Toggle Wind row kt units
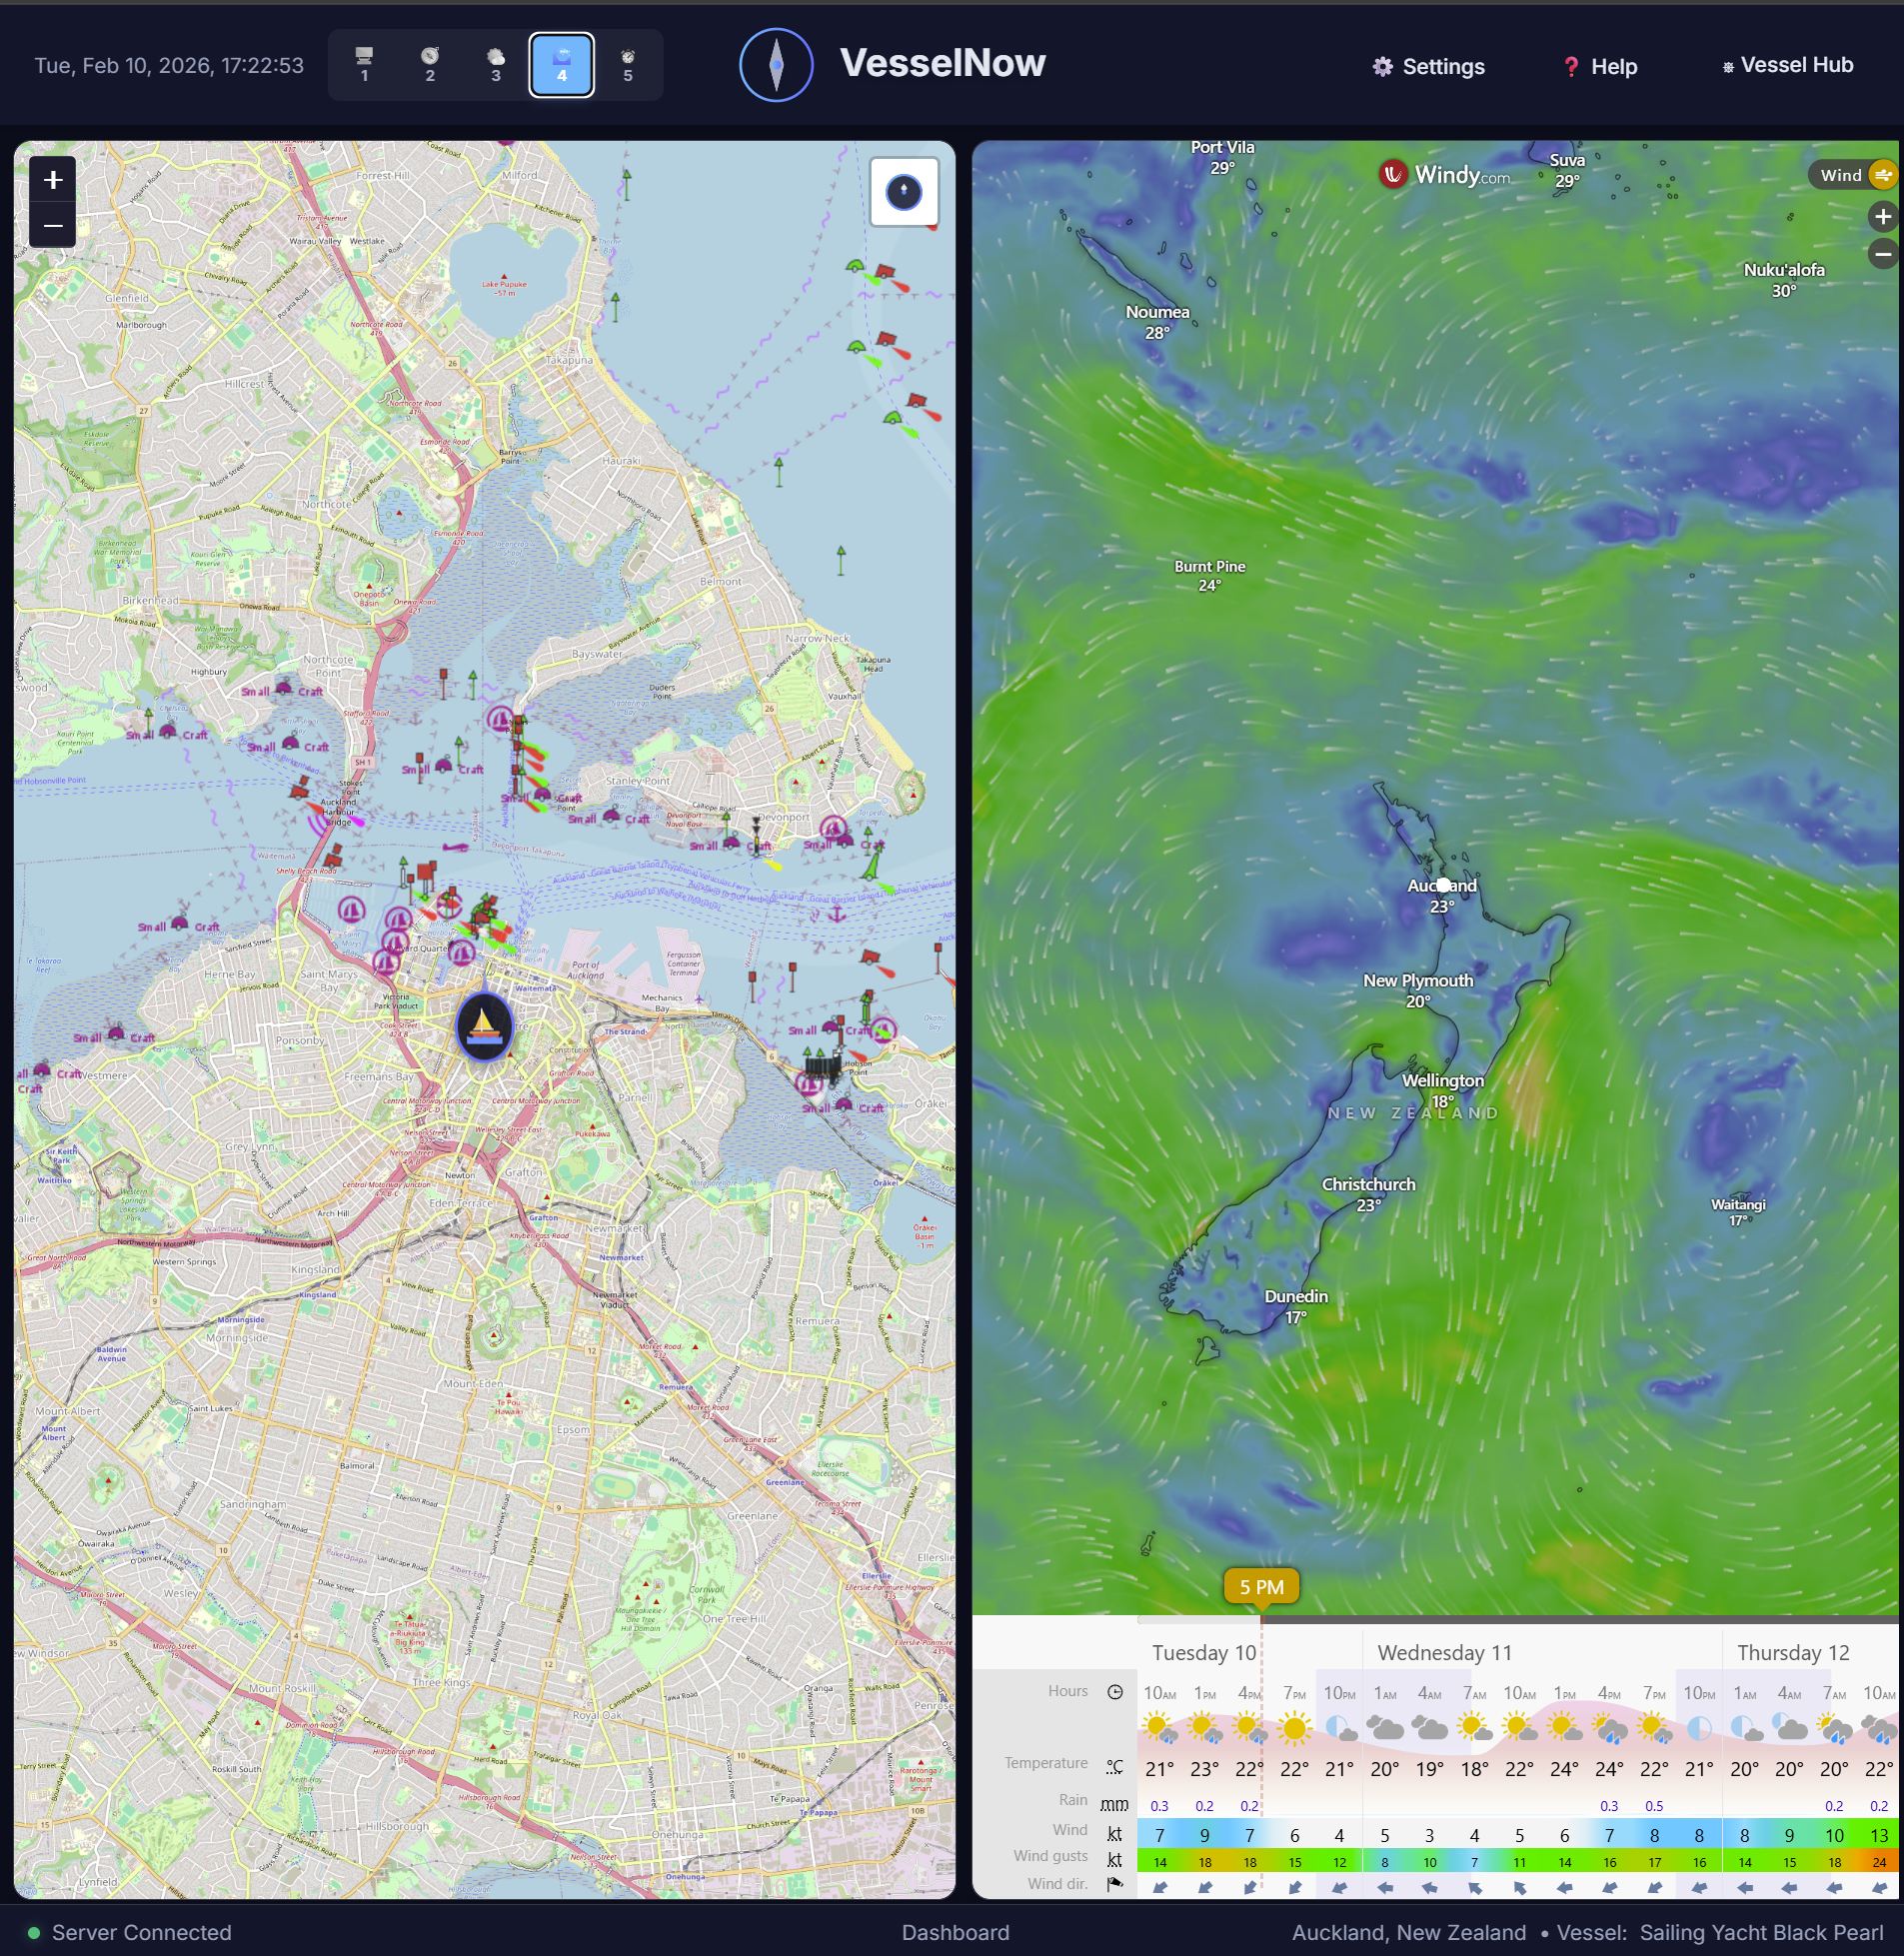The width and height of the screenshot is (1904, 1956). pos(1115,1834)
